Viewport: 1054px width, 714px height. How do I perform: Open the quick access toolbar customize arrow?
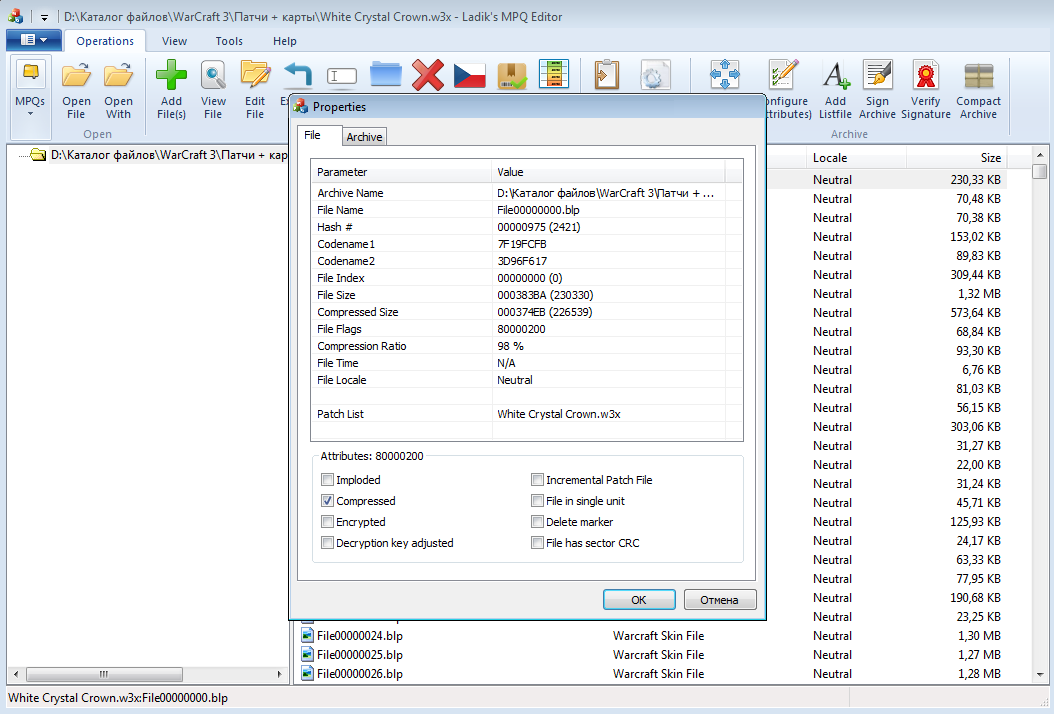(44, 17)
